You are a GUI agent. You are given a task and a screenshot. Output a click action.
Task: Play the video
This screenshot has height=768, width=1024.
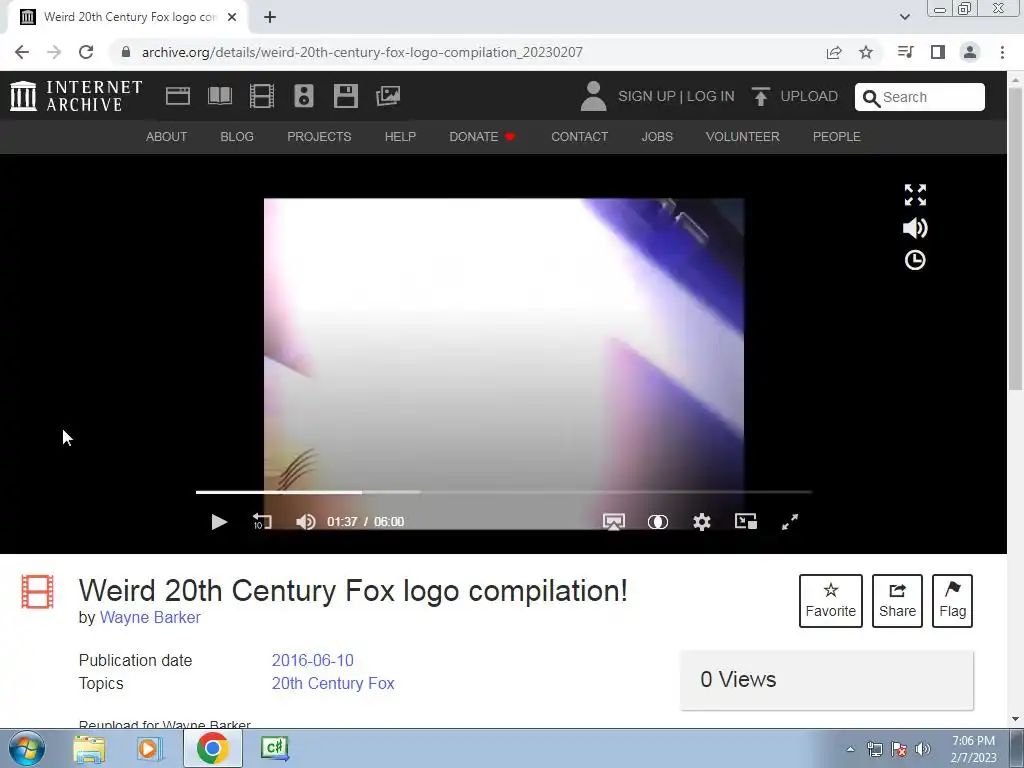click(219, 522)
